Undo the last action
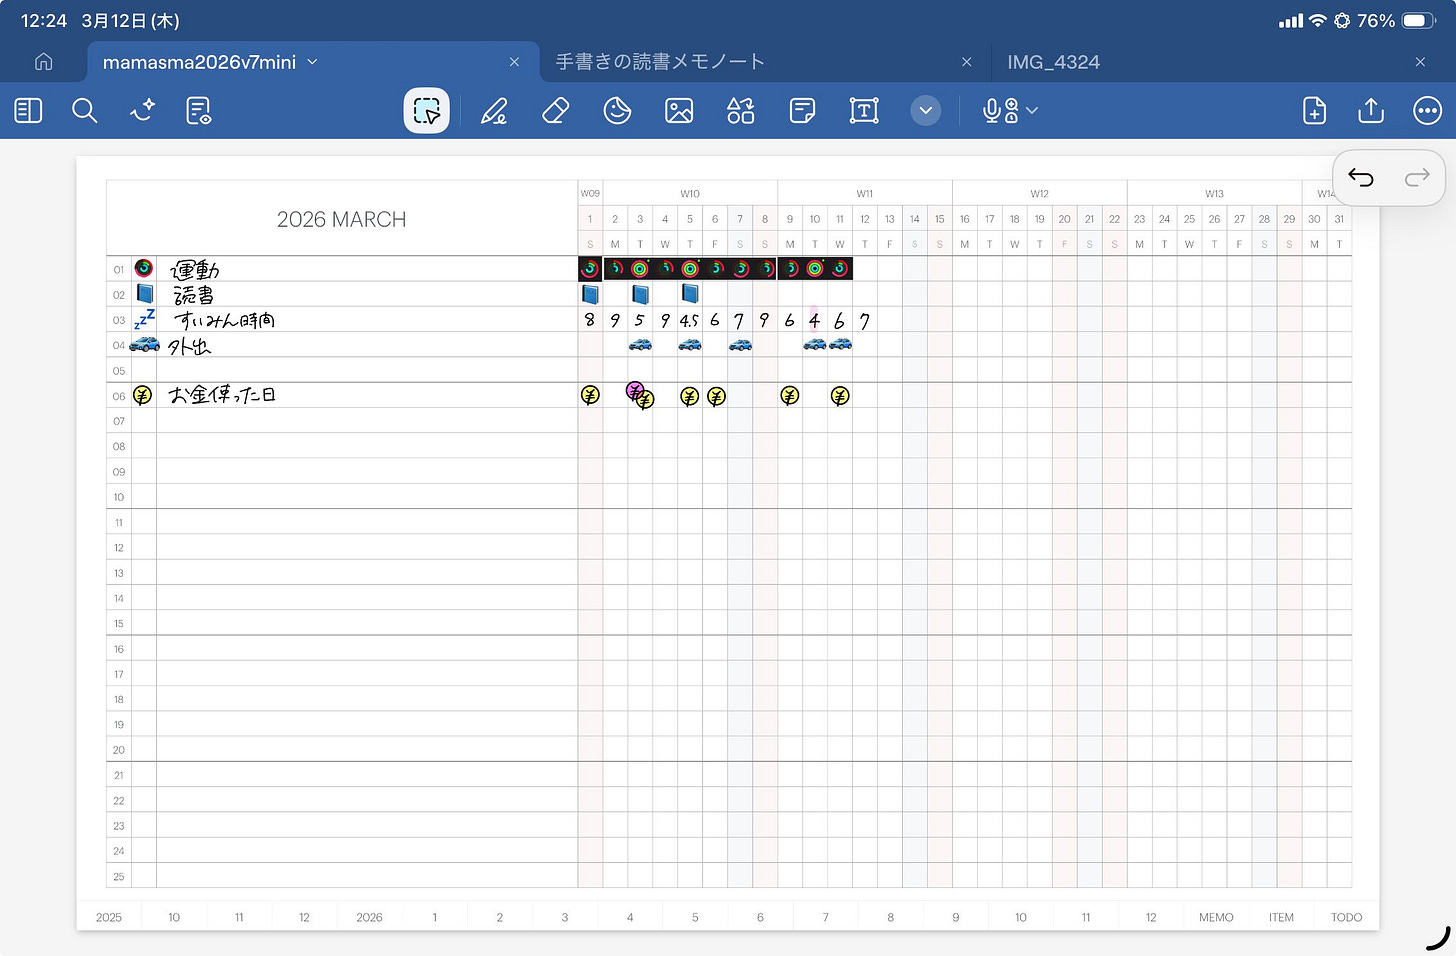Viewport: 1456px width, 956px height. (1361, 178)
